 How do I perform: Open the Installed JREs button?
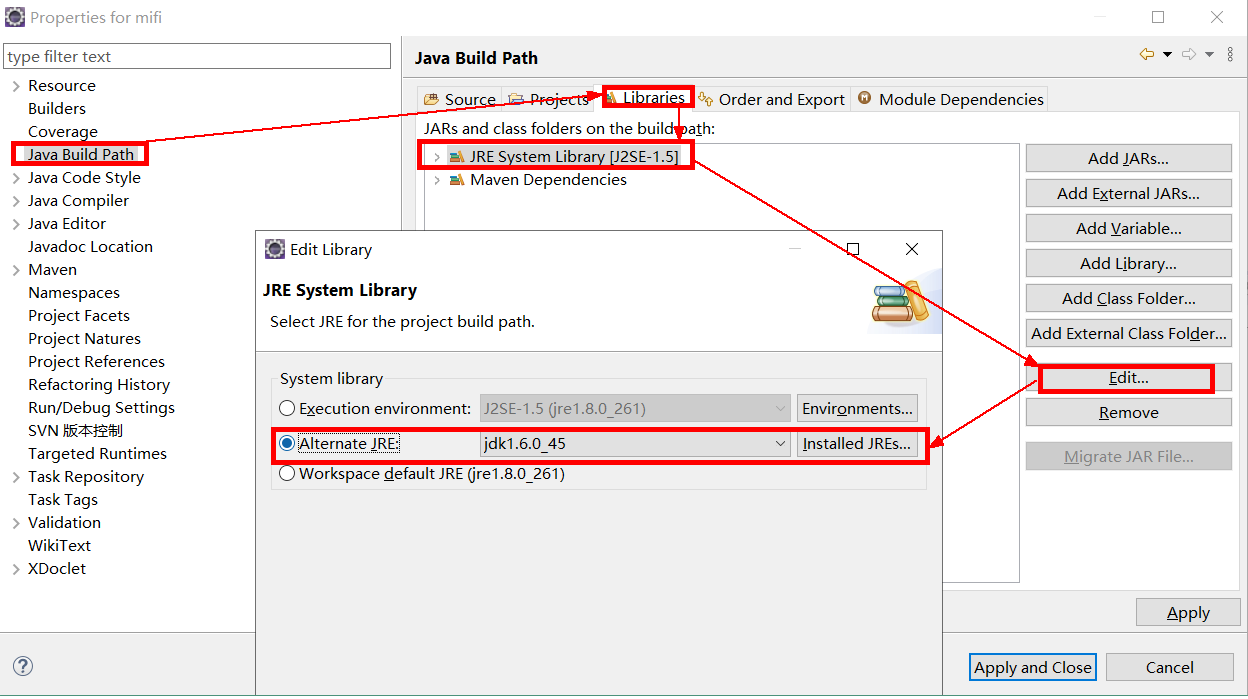[x=857, y=444]
